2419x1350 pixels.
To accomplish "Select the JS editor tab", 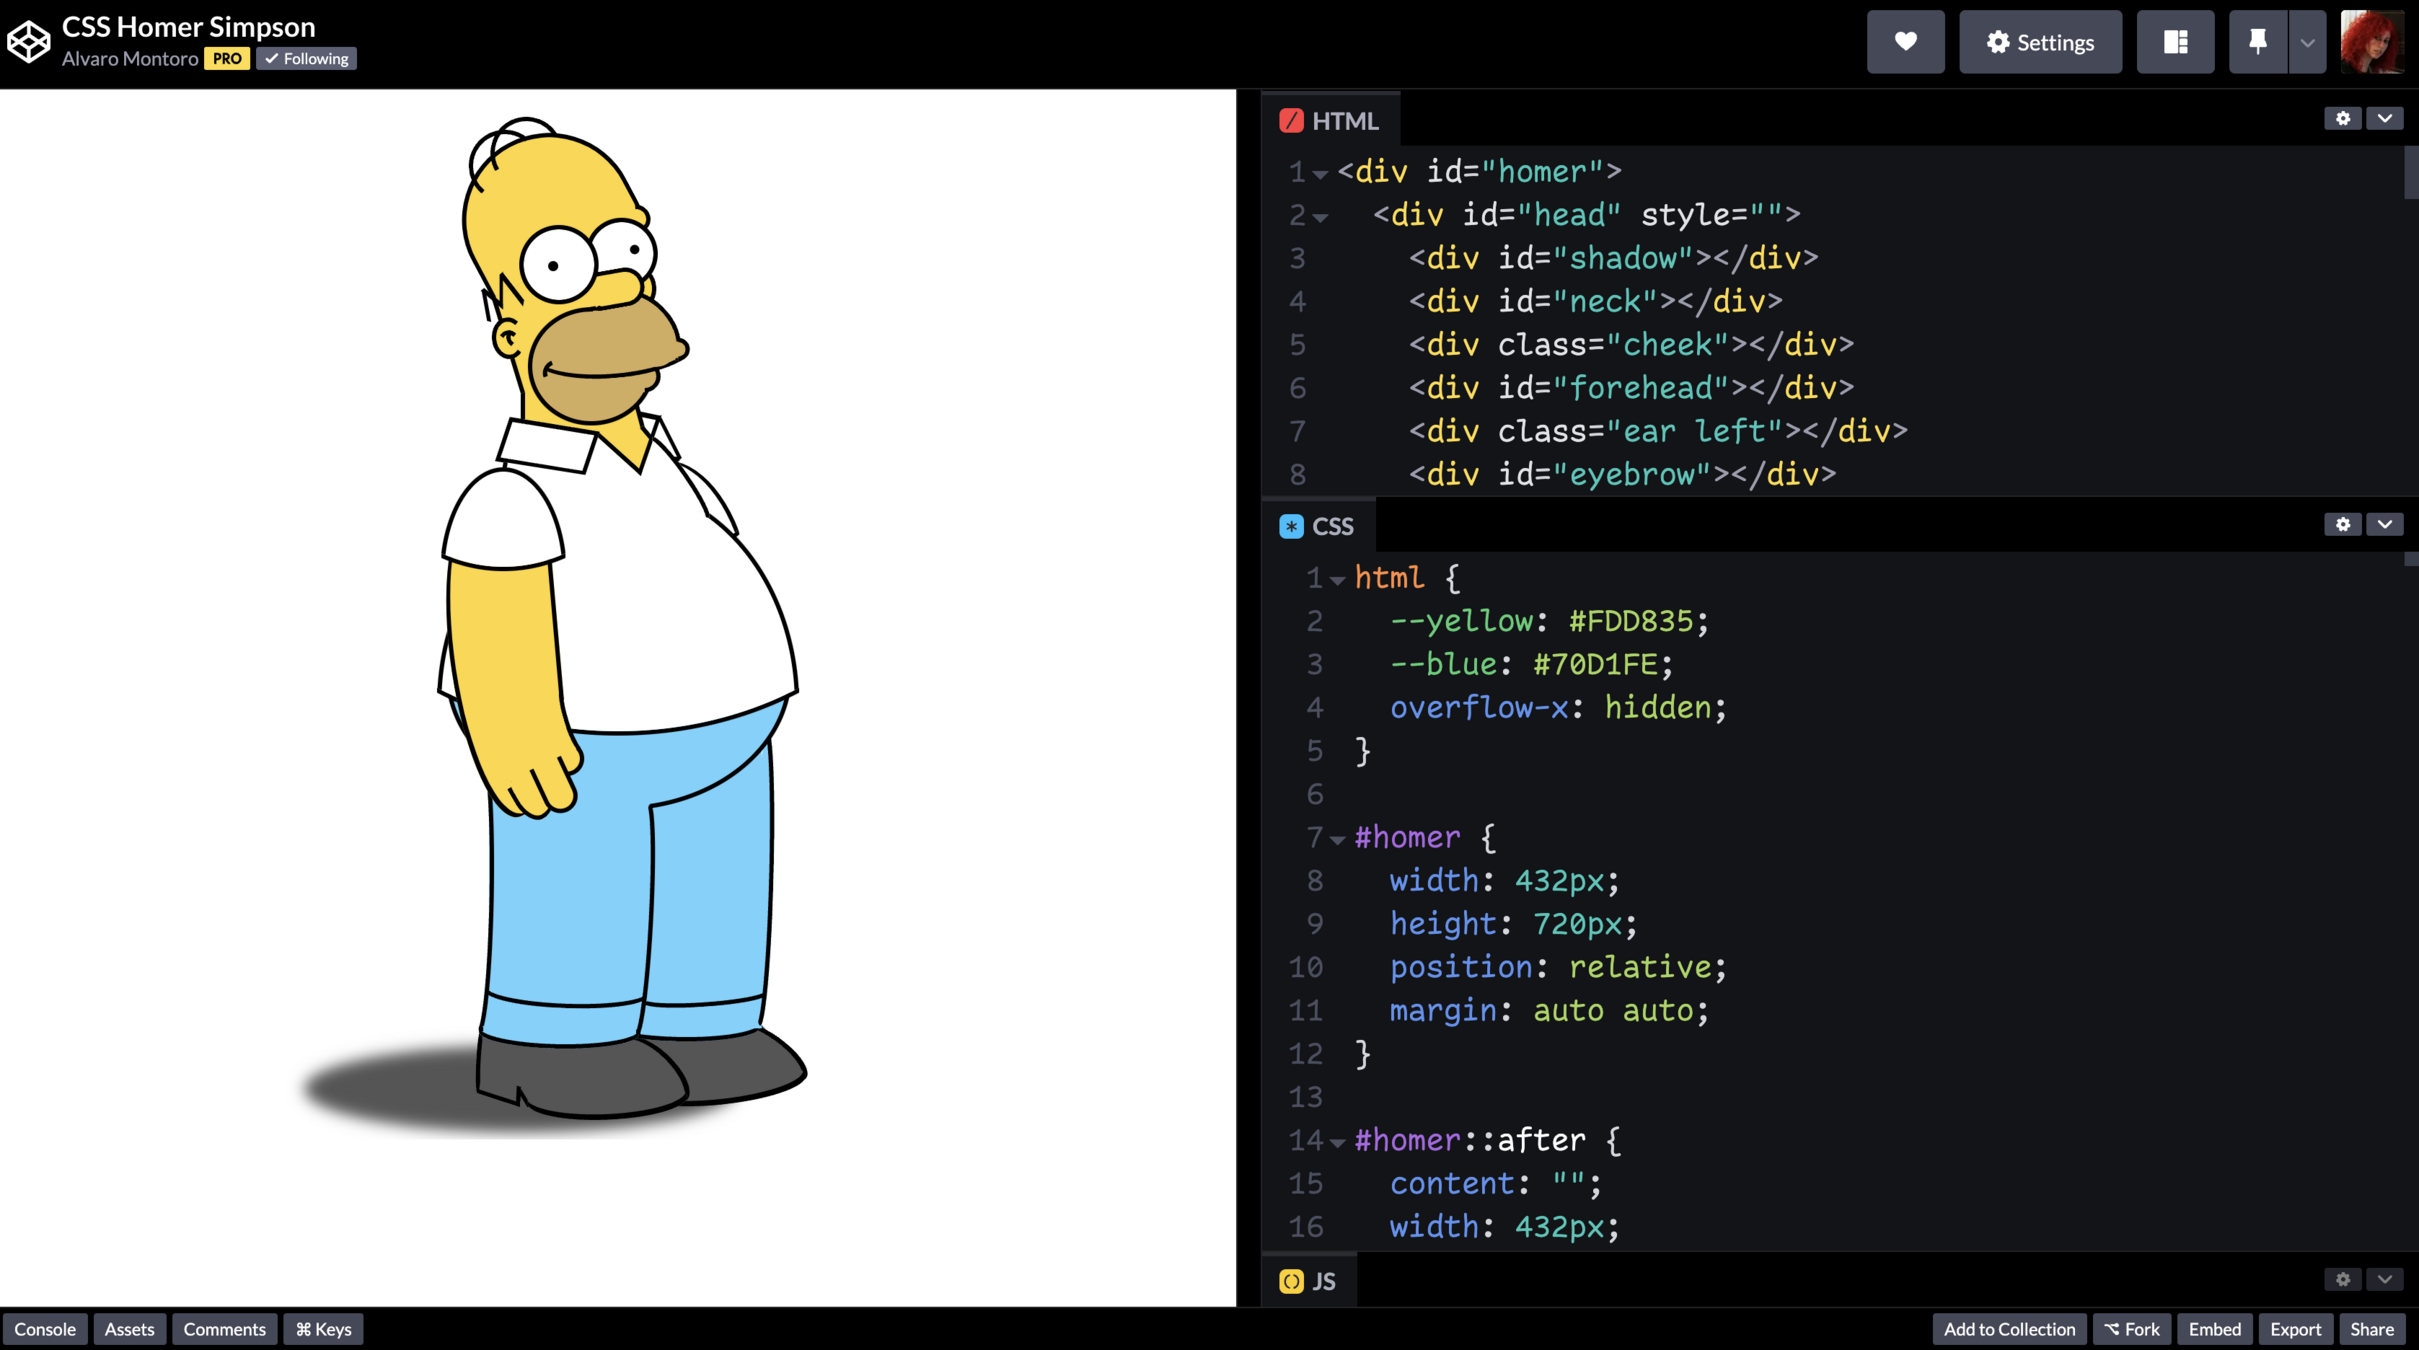I will click(1309, 1282).
